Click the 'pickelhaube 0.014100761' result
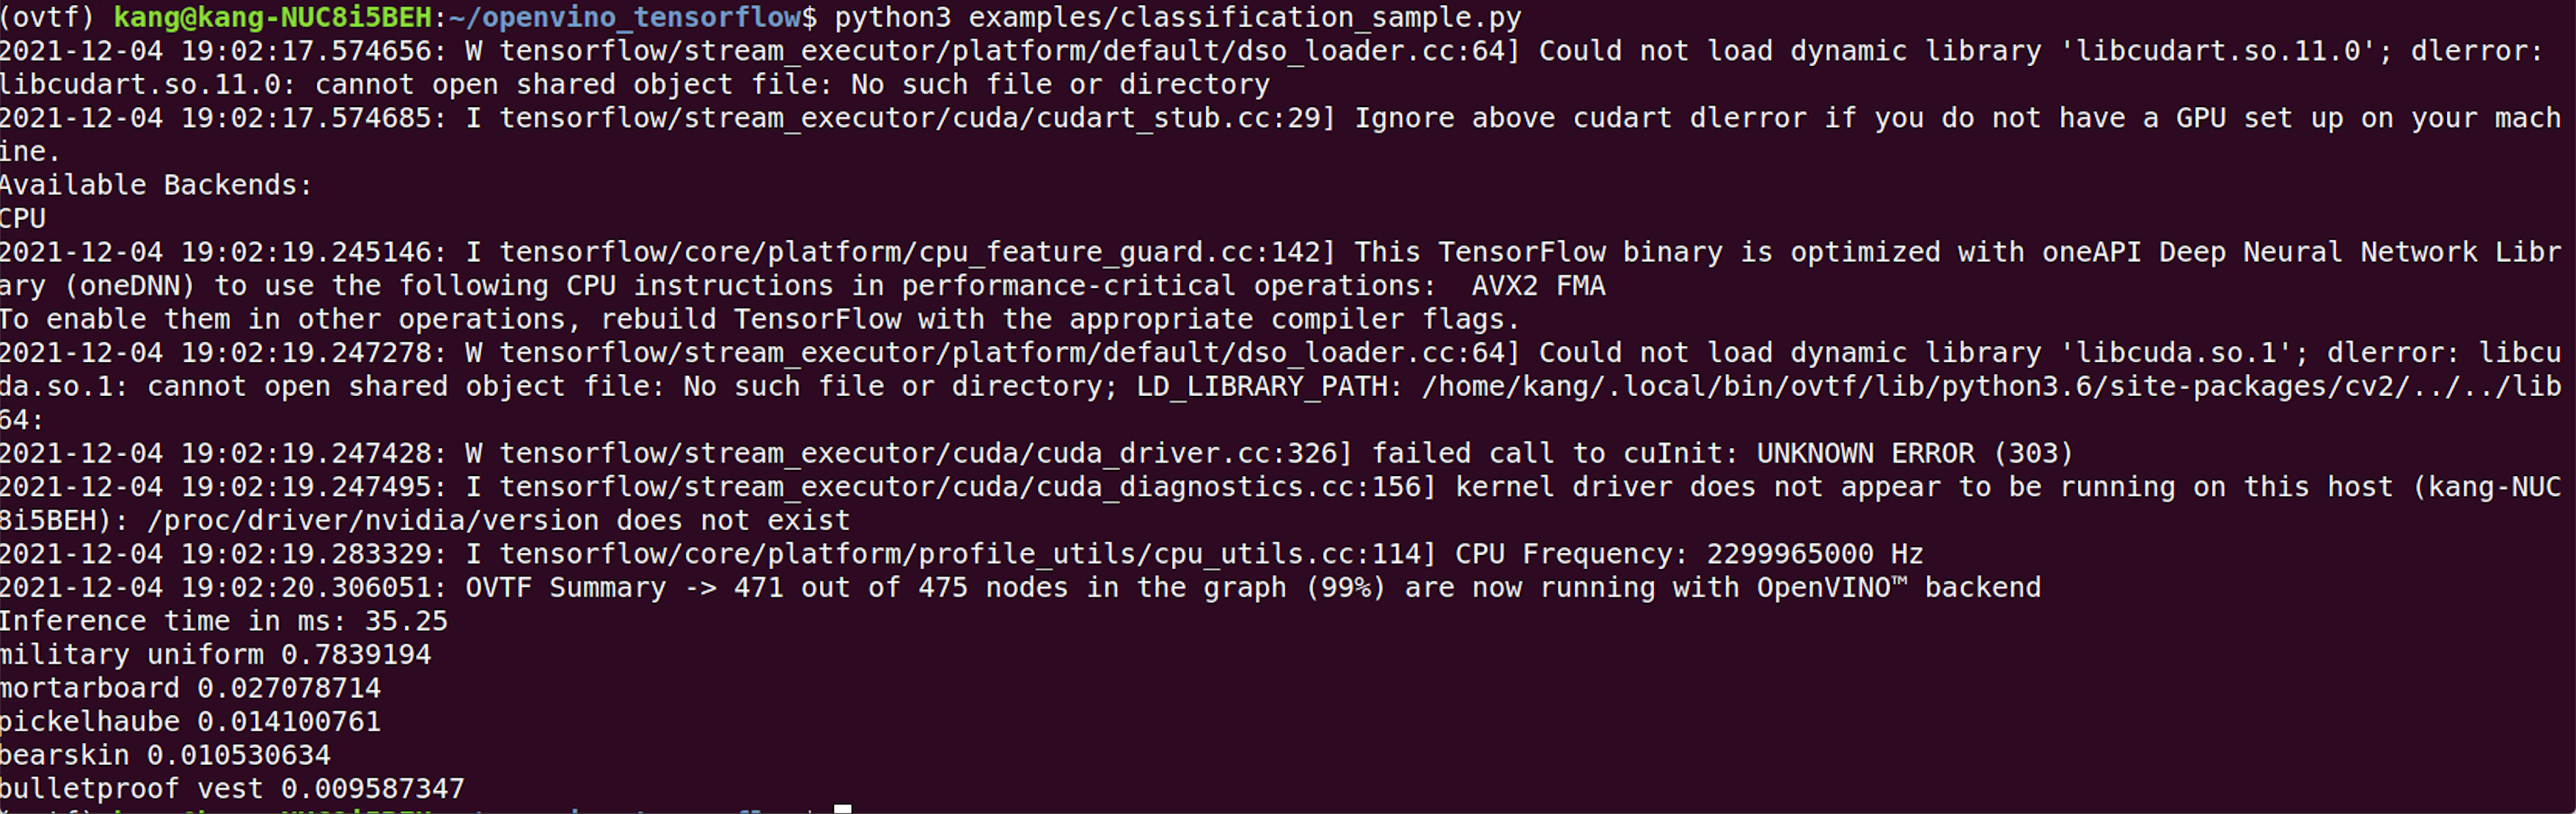Screen dimensions: 2576x814 point(190,721)
